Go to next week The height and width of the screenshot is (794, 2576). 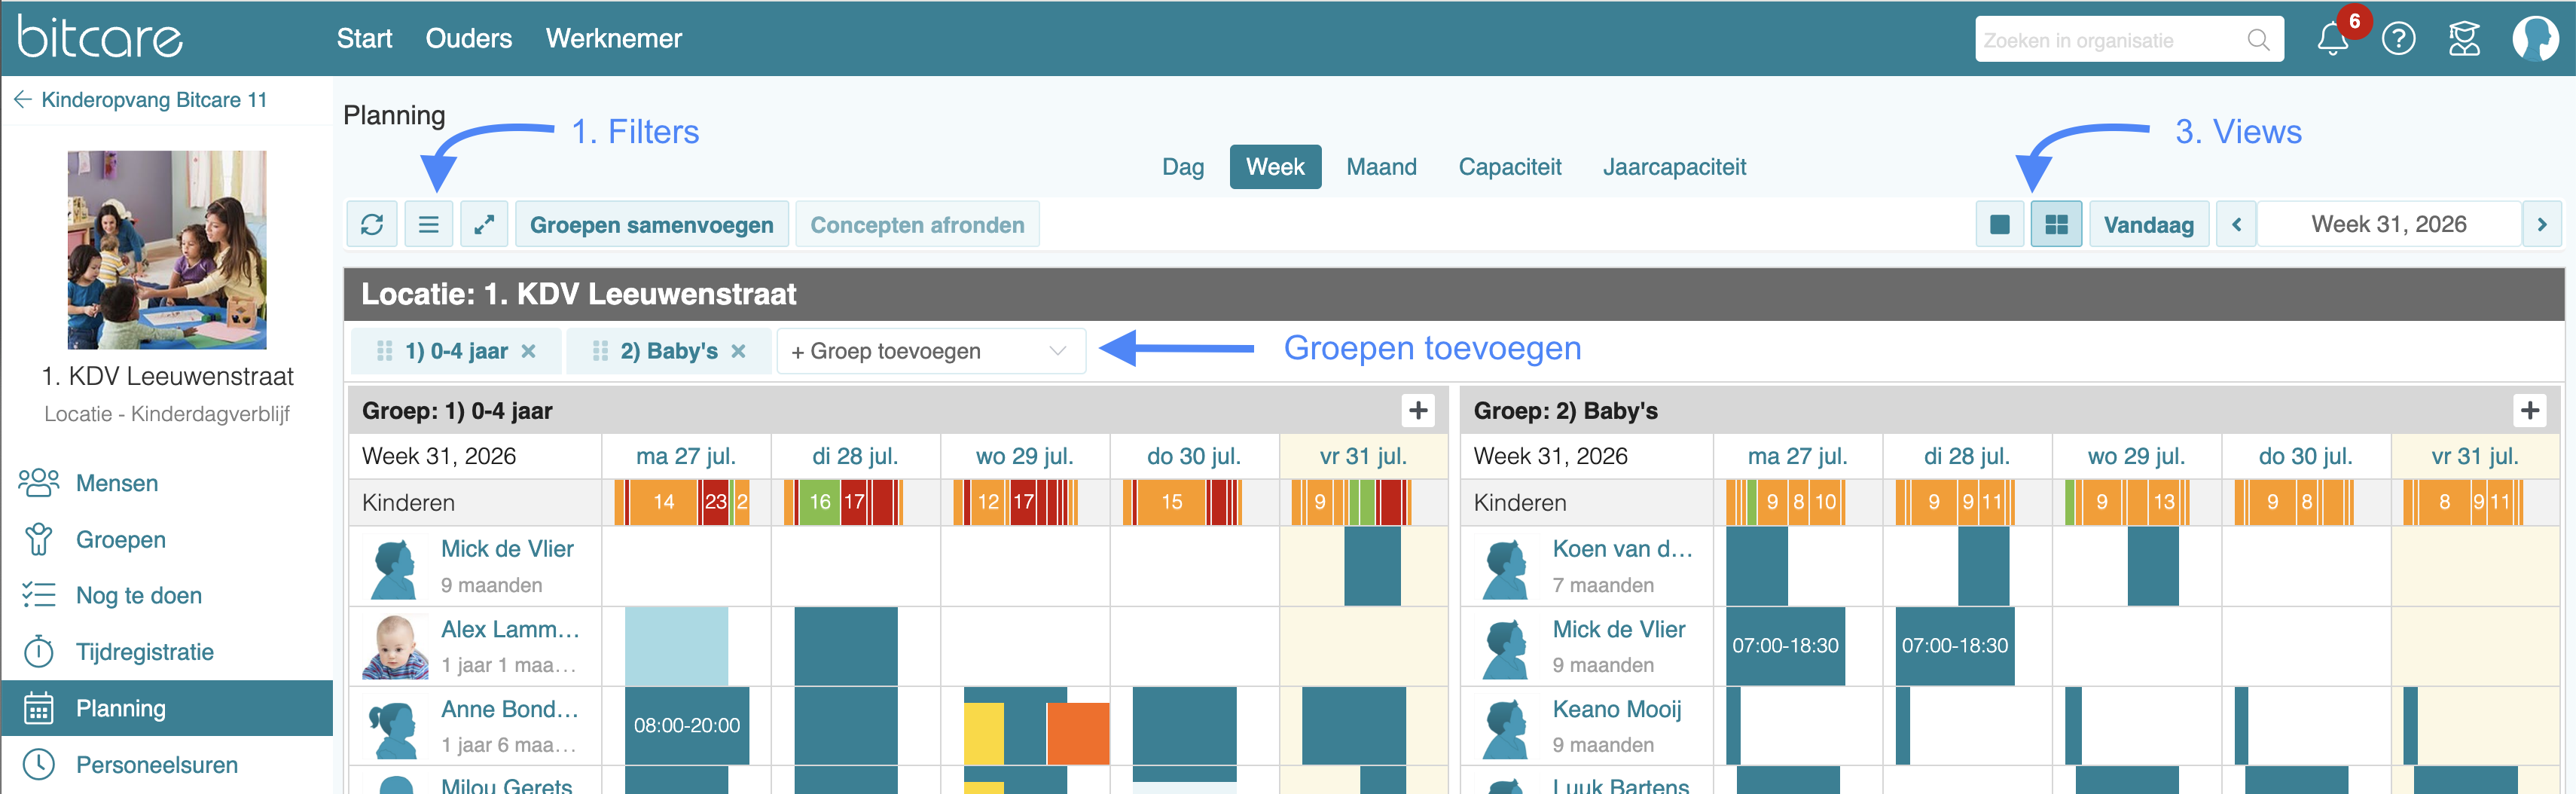point(2541,224)
